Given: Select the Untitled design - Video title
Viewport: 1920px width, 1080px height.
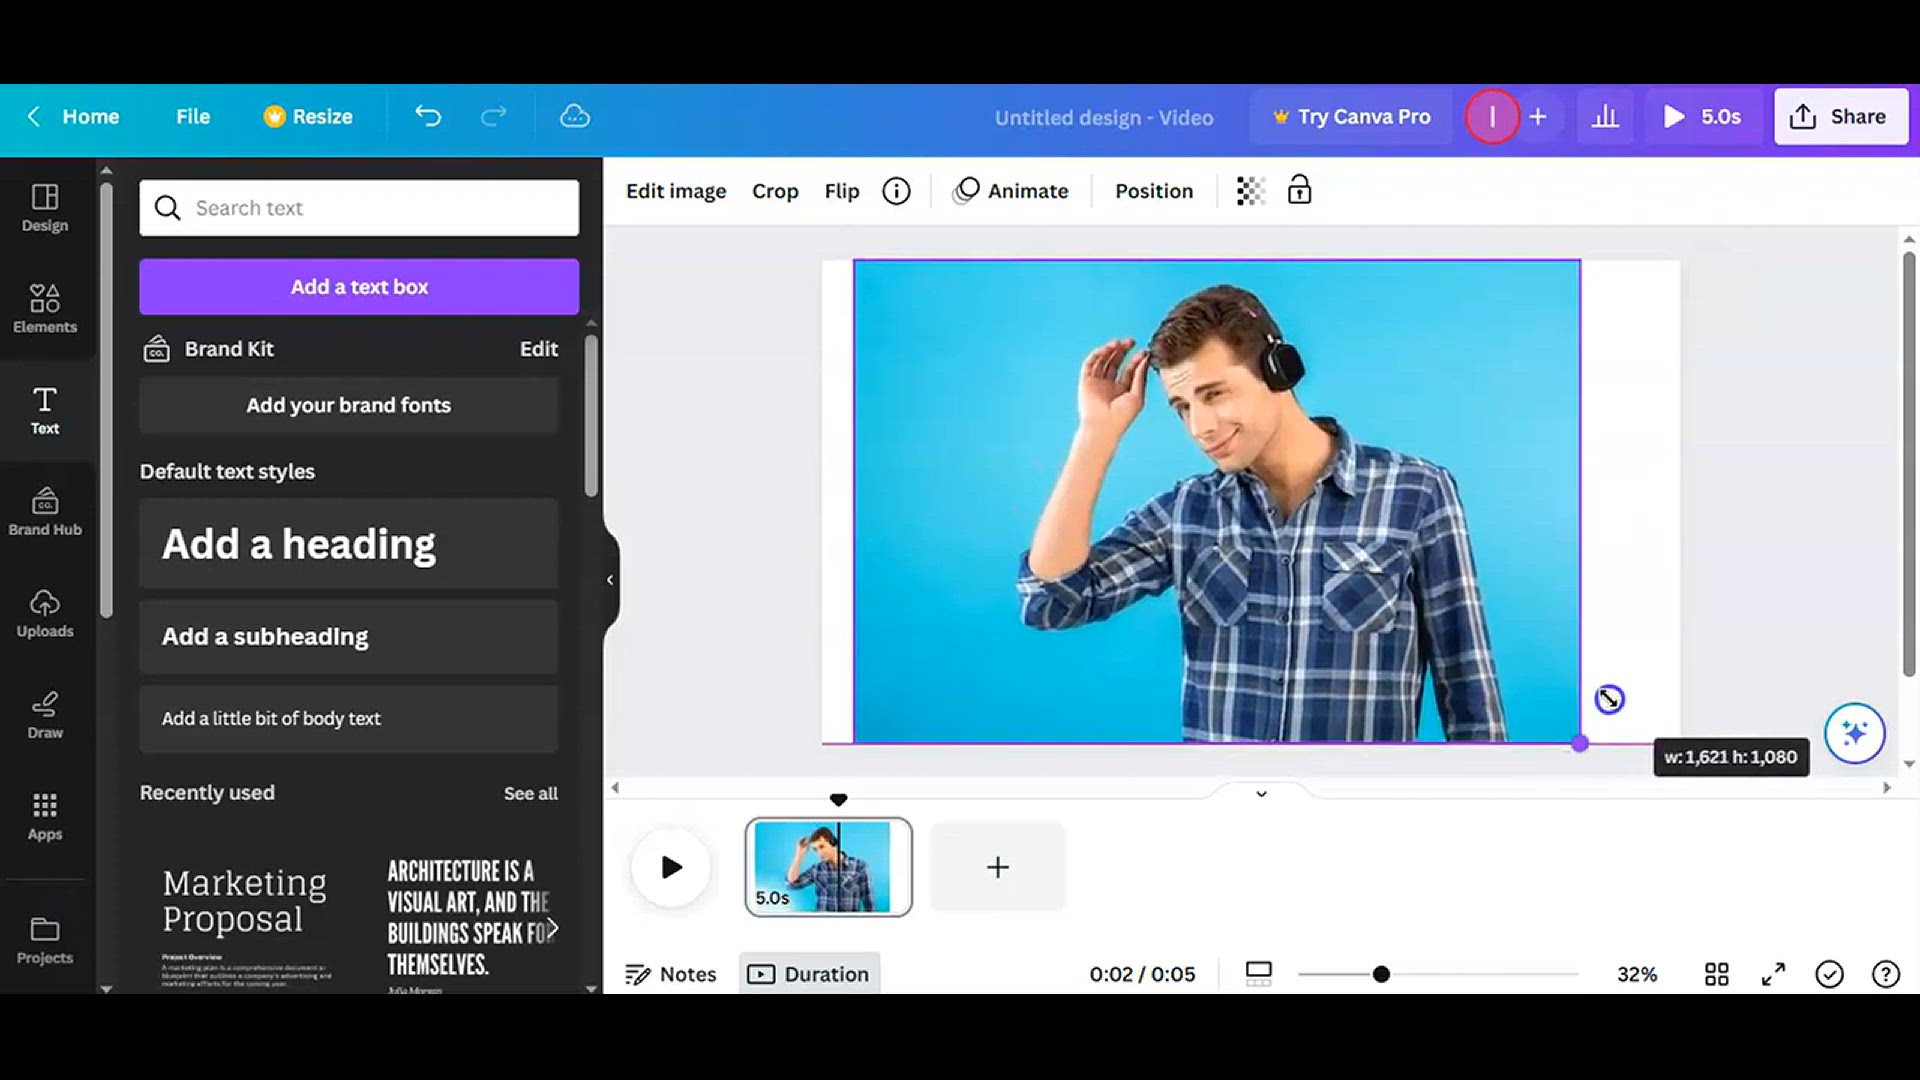Looking at the screenshot, I should [x=1104, y=118].
